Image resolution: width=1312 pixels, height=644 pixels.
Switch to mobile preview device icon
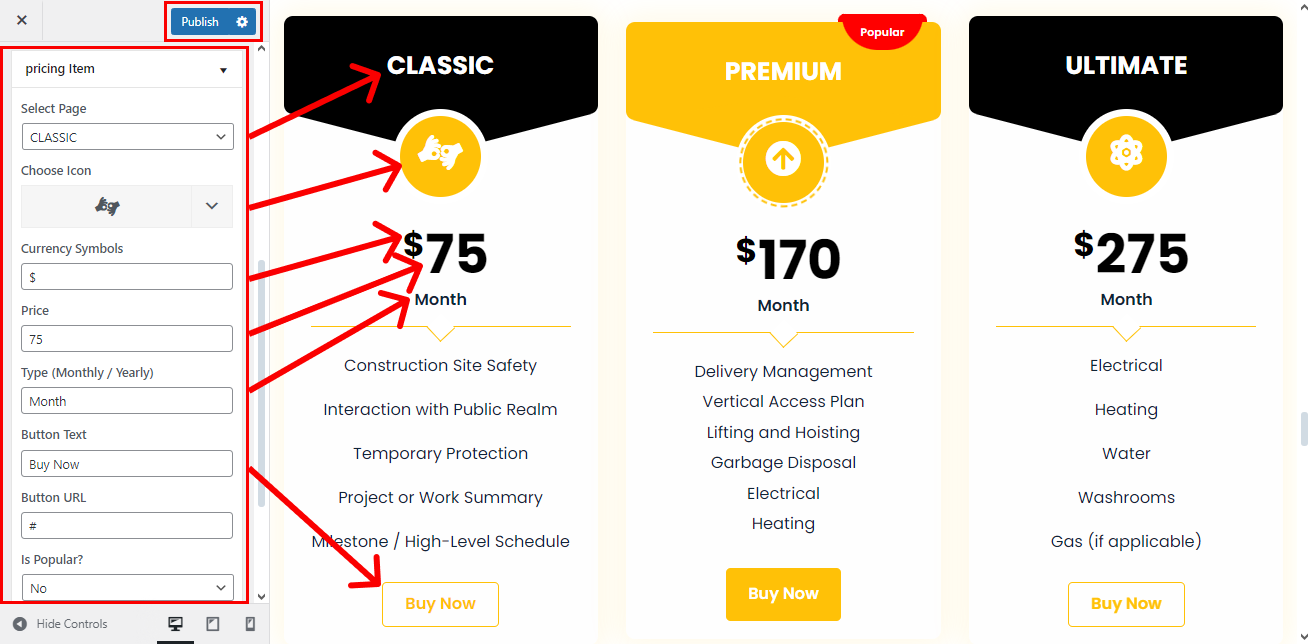tap(250, 624)
